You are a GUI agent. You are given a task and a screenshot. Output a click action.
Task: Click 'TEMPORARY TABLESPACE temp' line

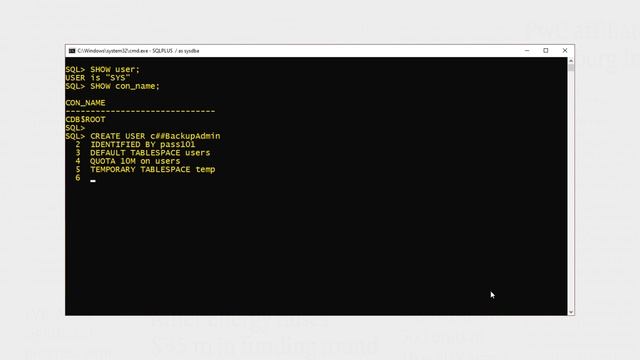point(153,169)
